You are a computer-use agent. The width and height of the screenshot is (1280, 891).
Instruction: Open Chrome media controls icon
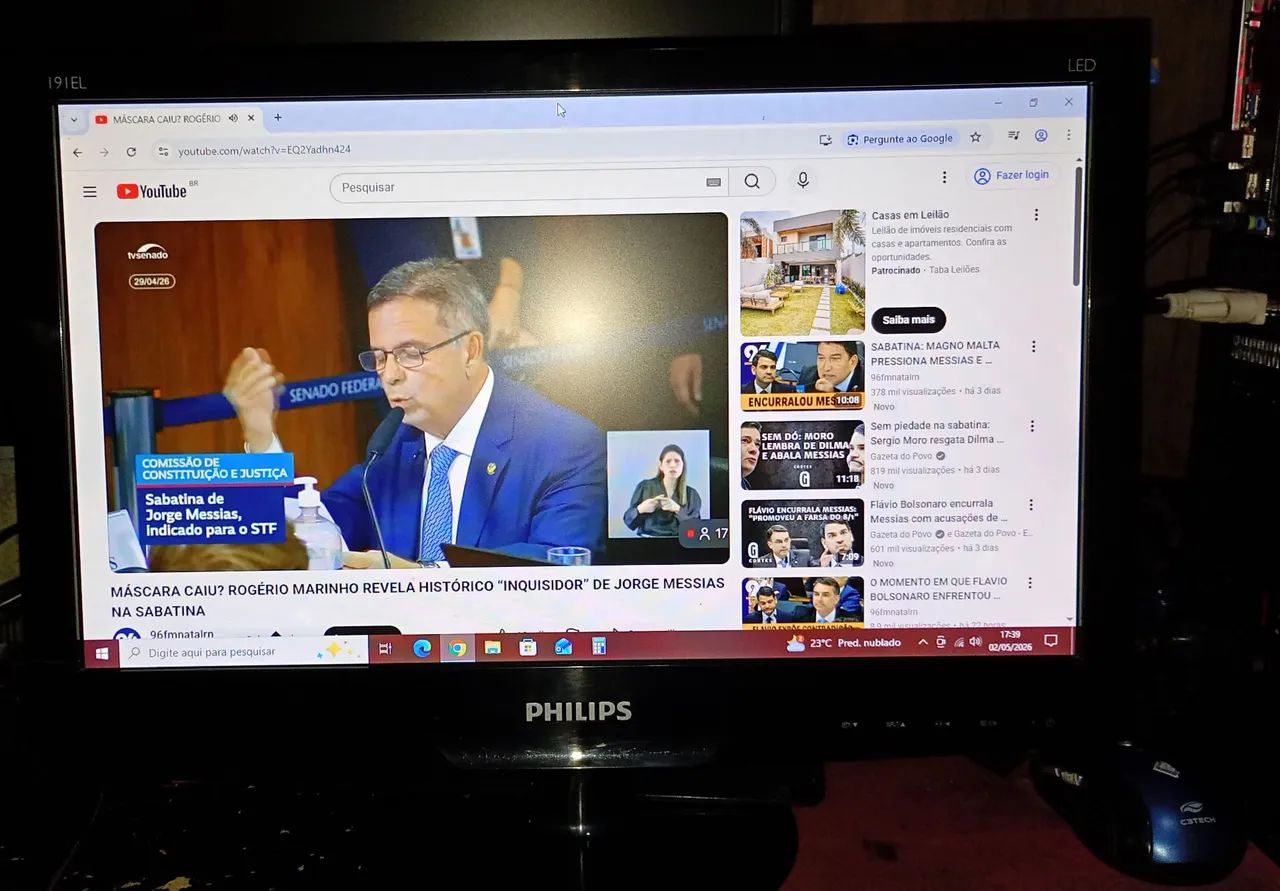click(1013, 135)
